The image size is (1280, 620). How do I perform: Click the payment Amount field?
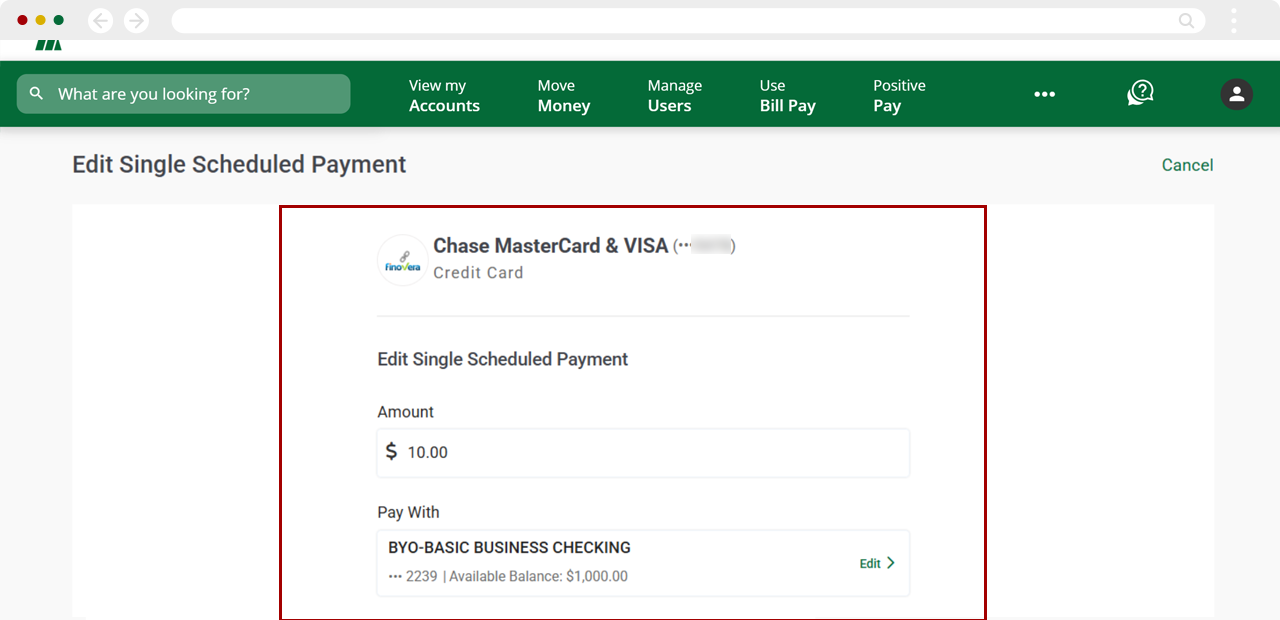(x=643, y=452)
